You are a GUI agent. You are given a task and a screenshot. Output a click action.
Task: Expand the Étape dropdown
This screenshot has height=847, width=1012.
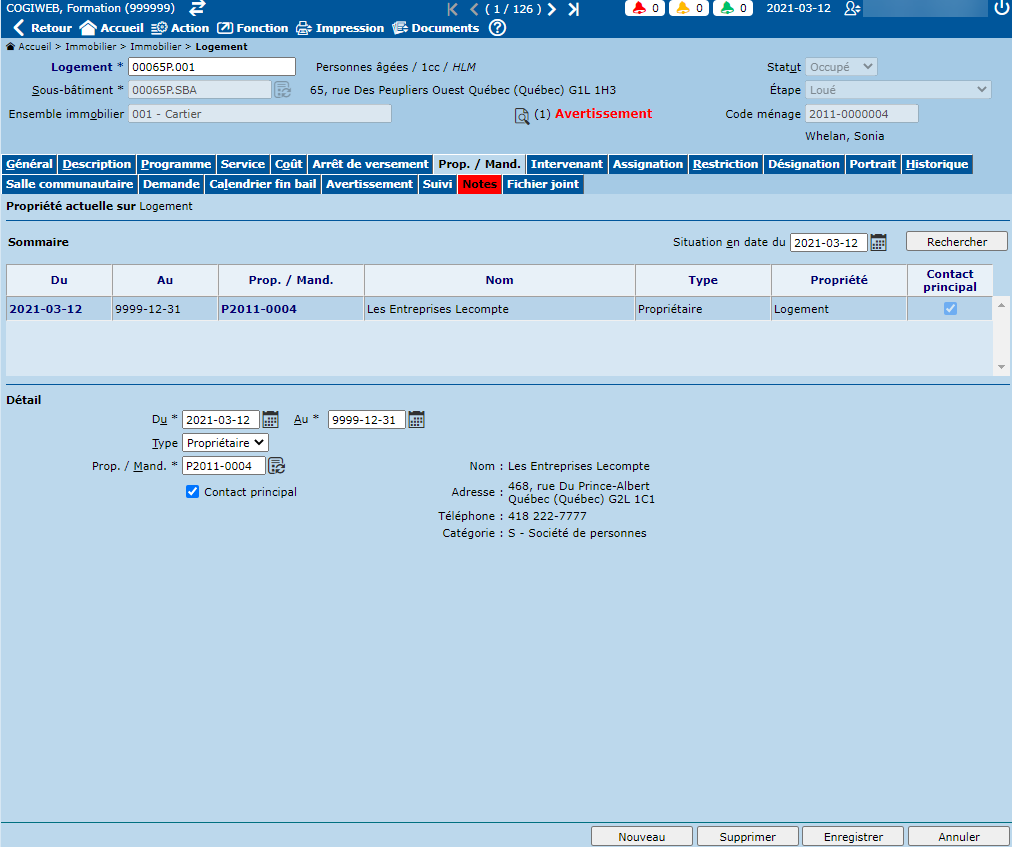pyautogui.click(x=898, y=90)
